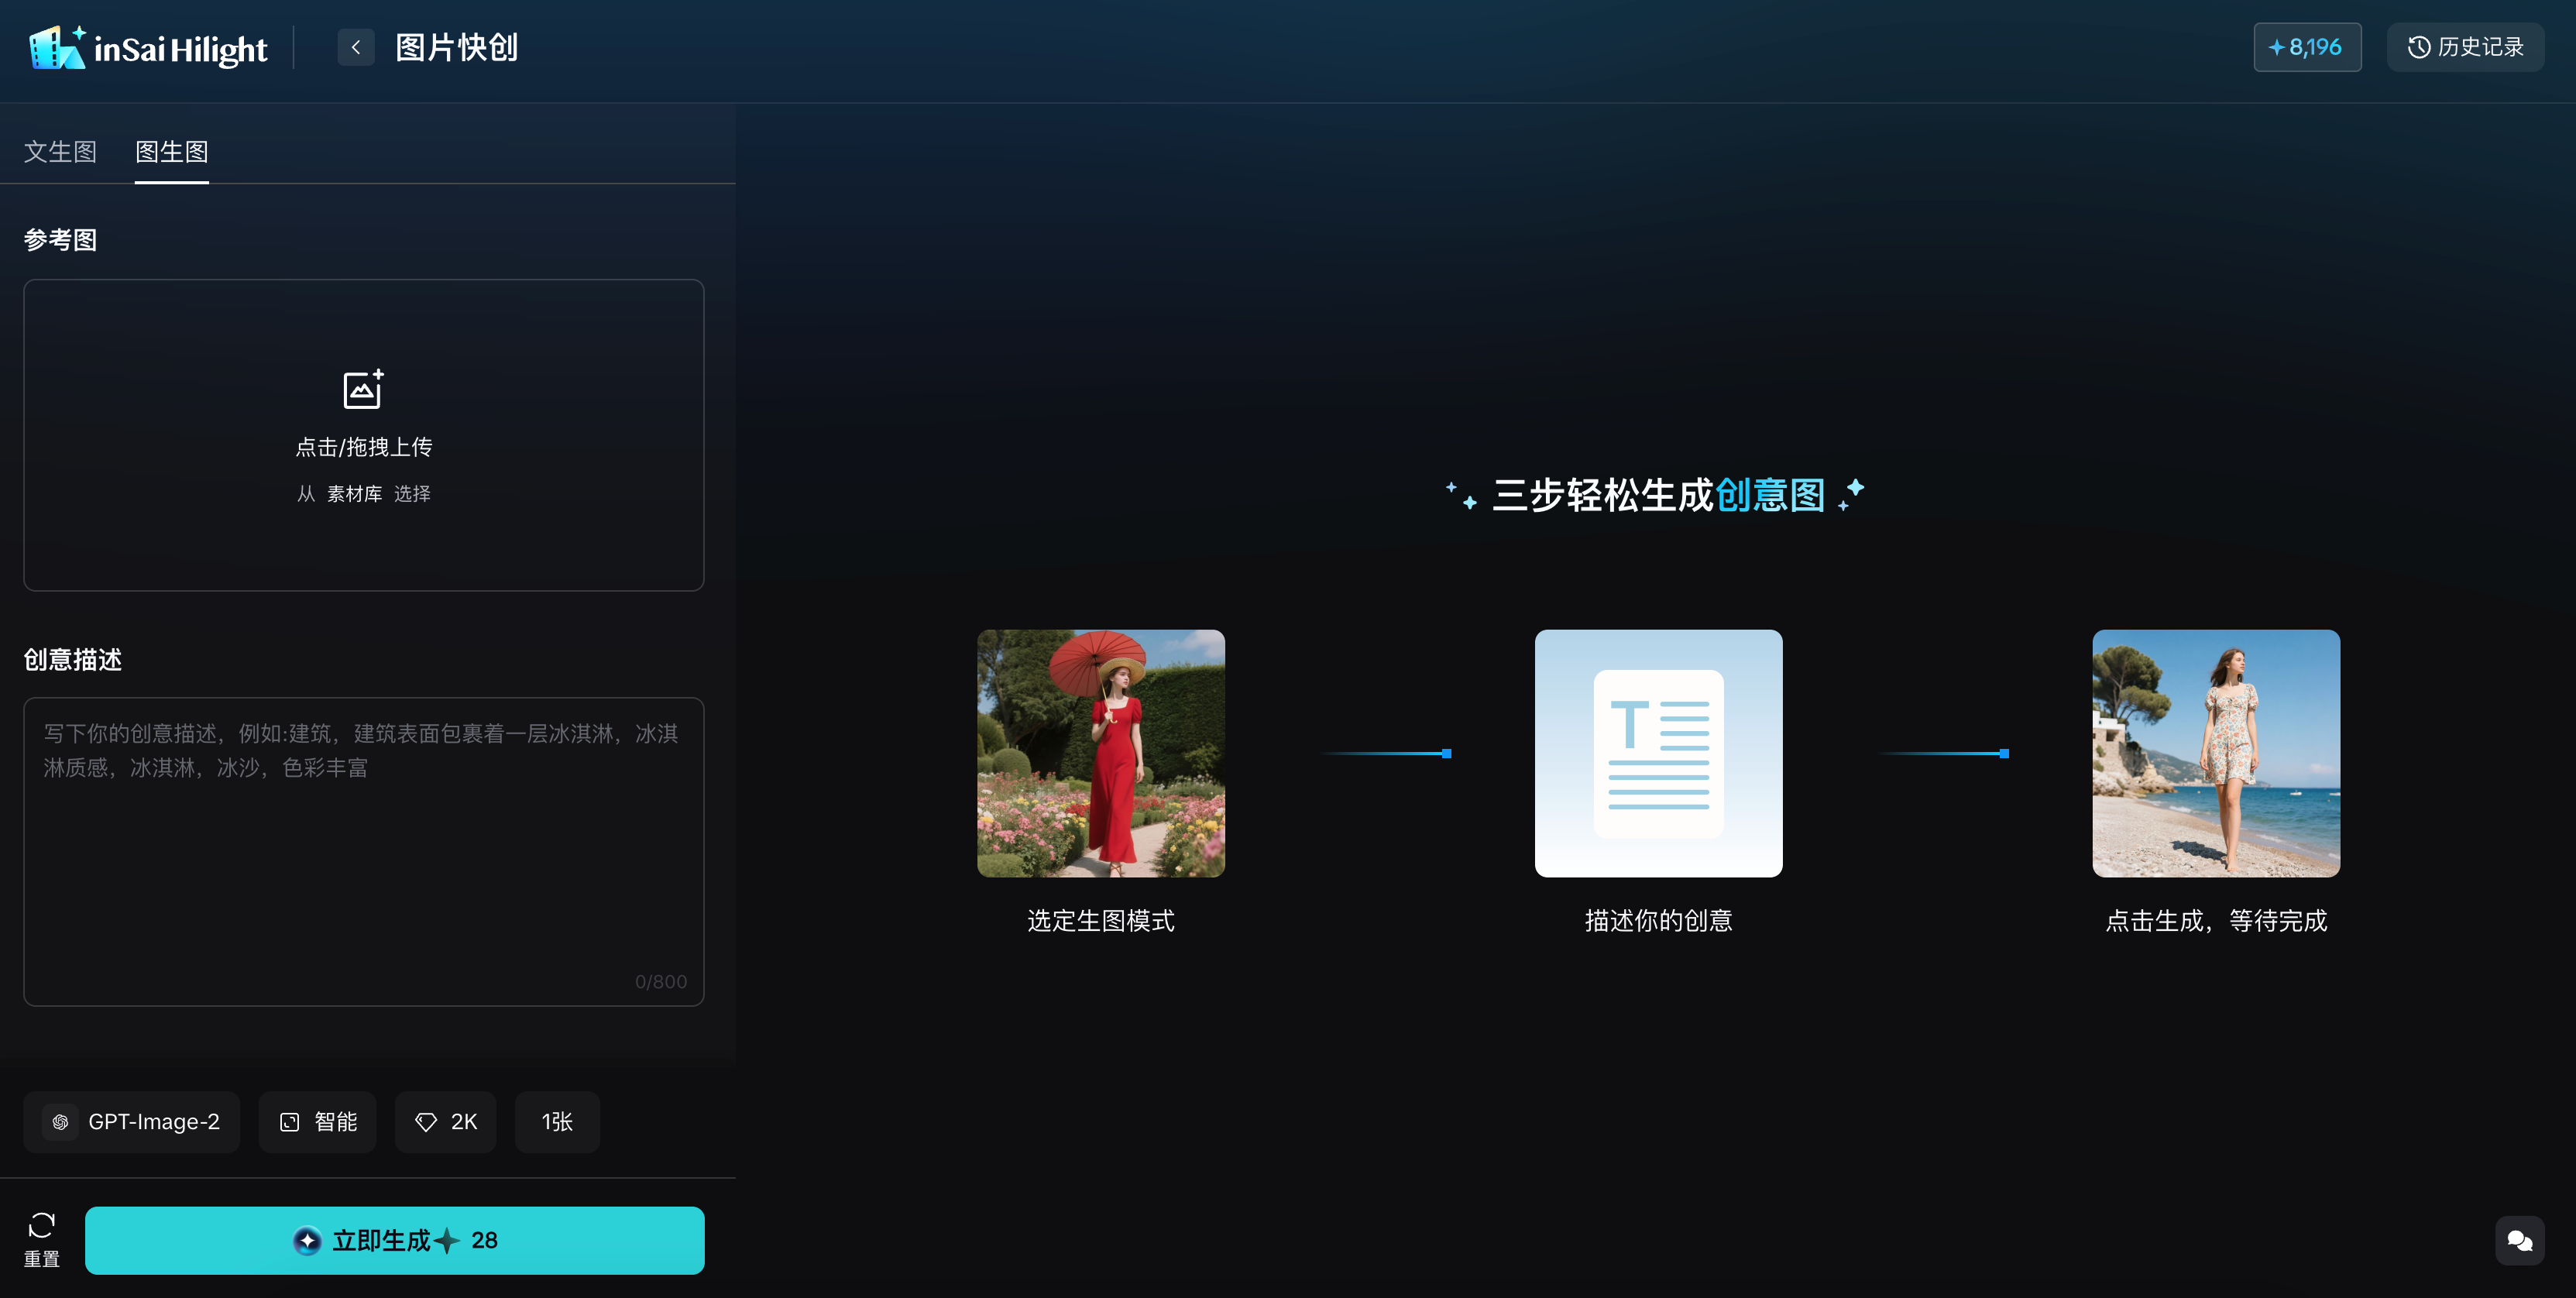This screenshot has height=1298, width=2576.
Task: Choose from 素材库 link
Action: pyautogui.click(x=355, y=494)
